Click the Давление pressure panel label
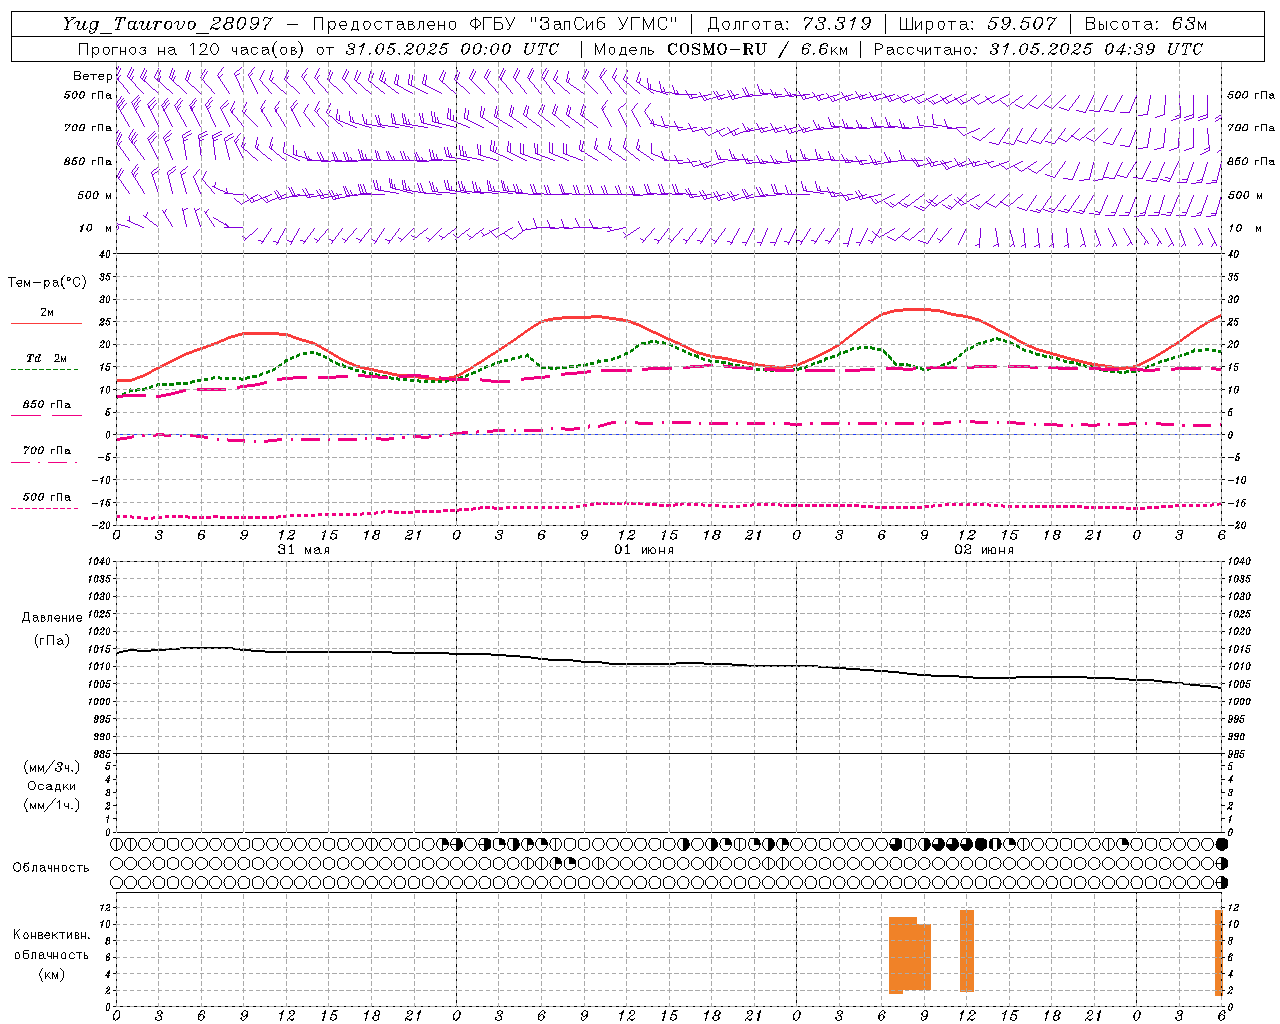This screenshot has height=1024, width=1280. click(x=52, y=618)
